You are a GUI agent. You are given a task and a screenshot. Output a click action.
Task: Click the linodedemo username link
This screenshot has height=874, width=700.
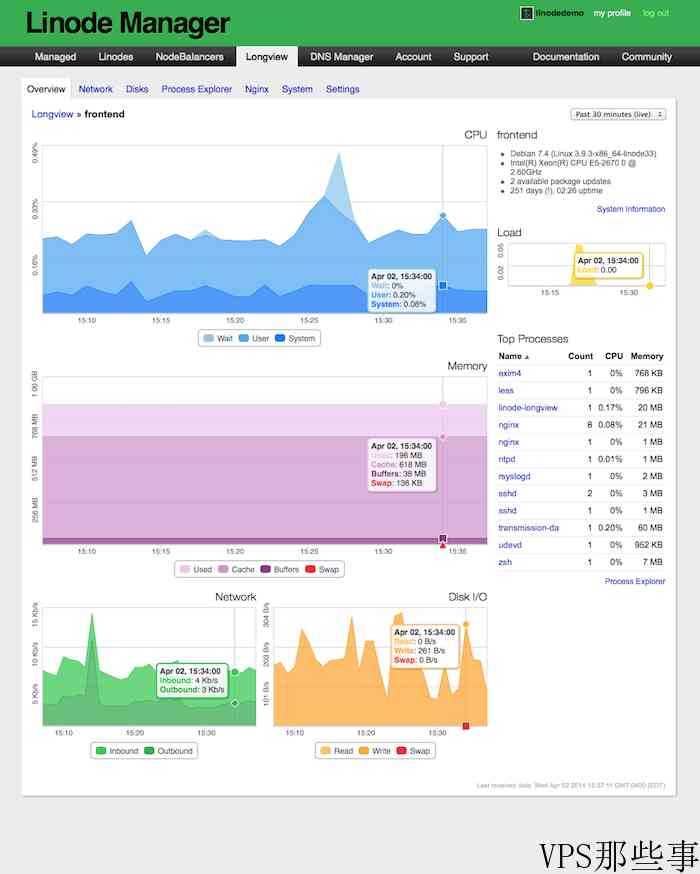(560, 13)
